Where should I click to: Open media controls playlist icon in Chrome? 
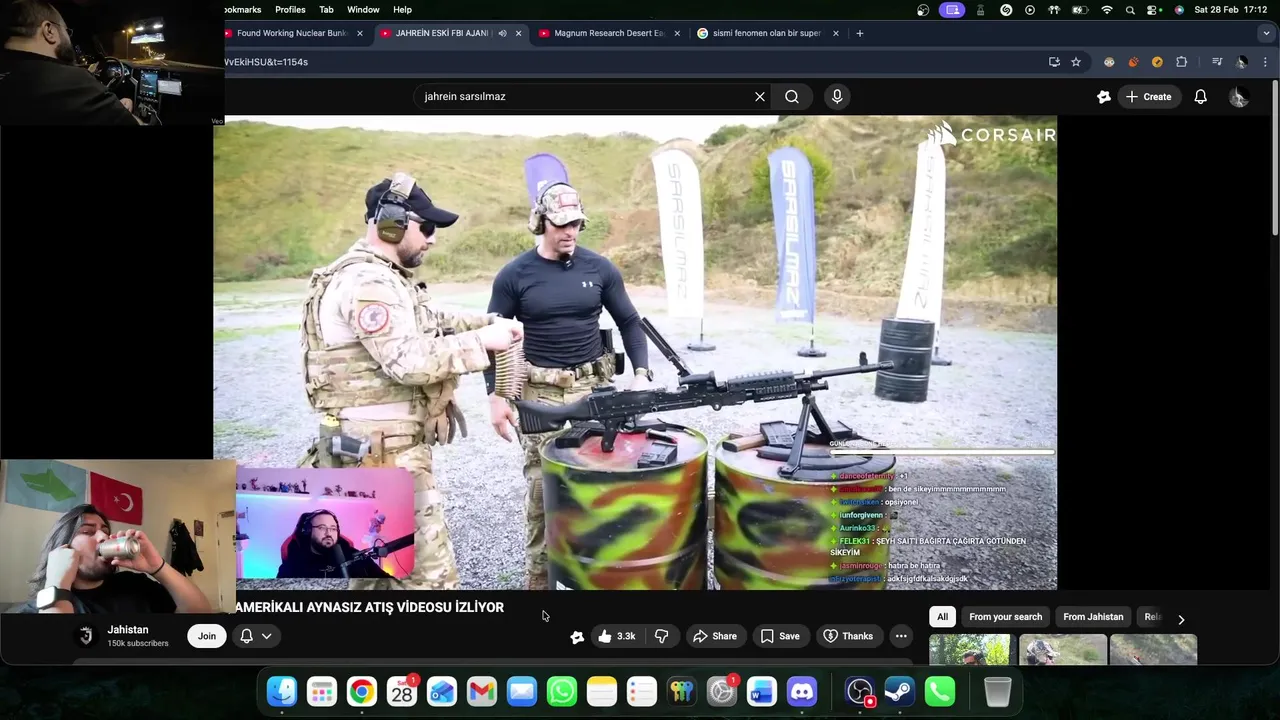(1217, 62)
